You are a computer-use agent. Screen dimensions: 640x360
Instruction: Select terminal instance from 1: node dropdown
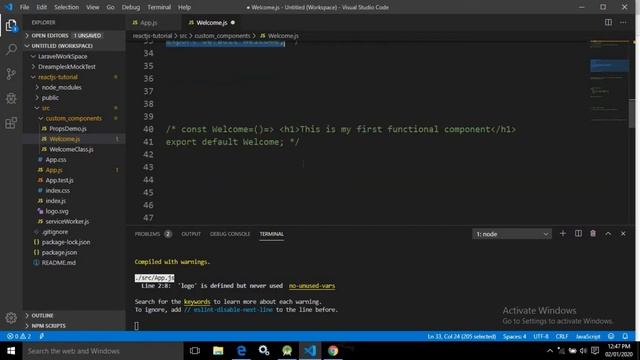512,234
